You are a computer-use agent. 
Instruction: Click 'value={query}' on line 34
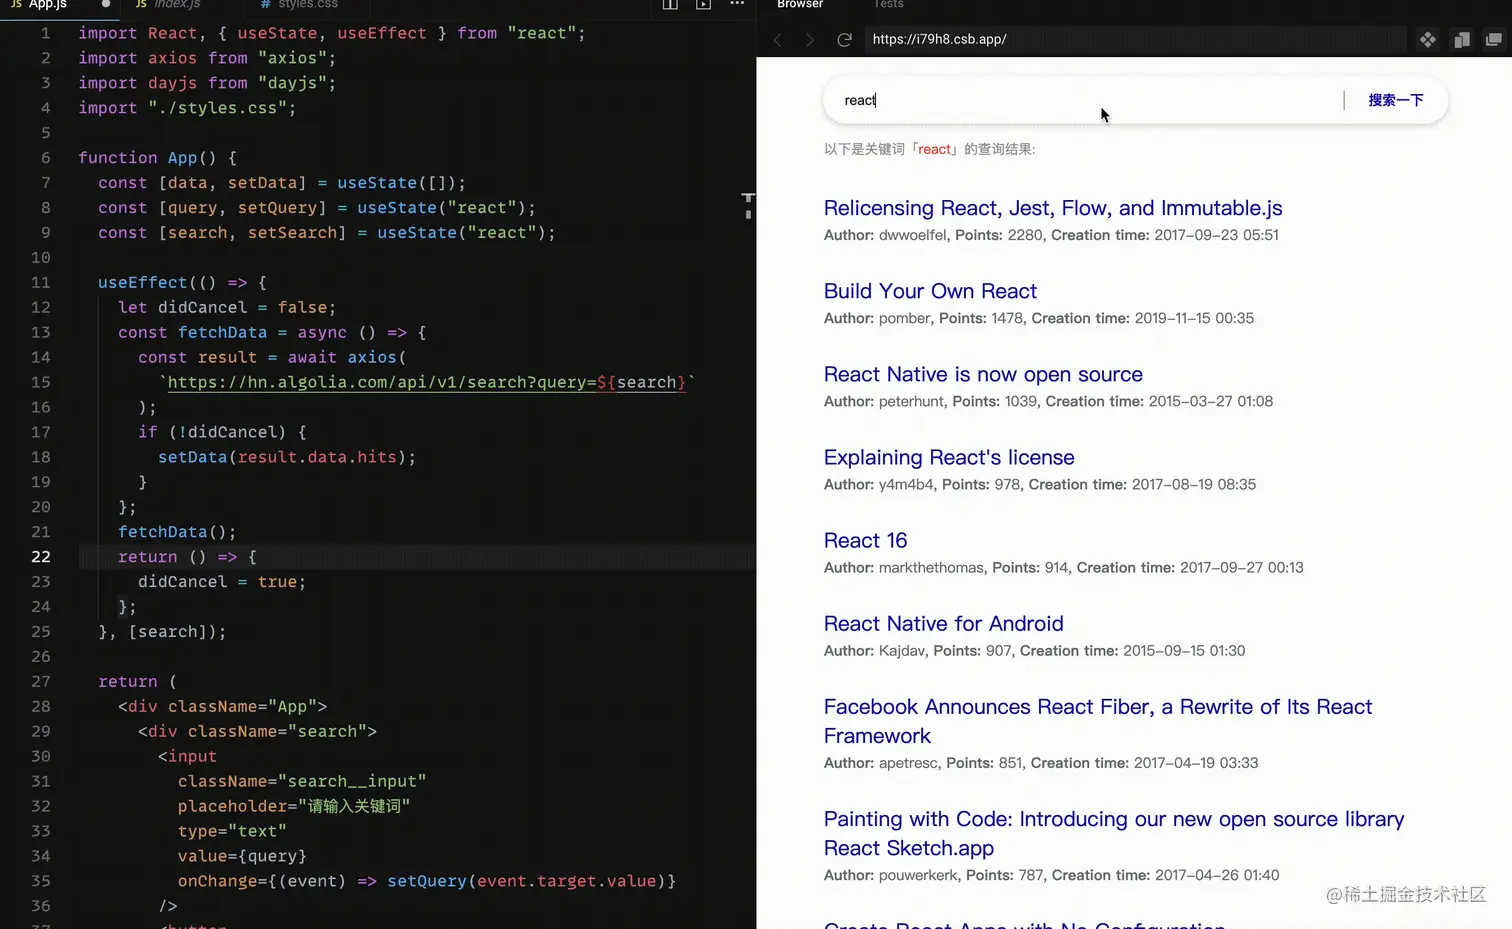tap(242, 856)
